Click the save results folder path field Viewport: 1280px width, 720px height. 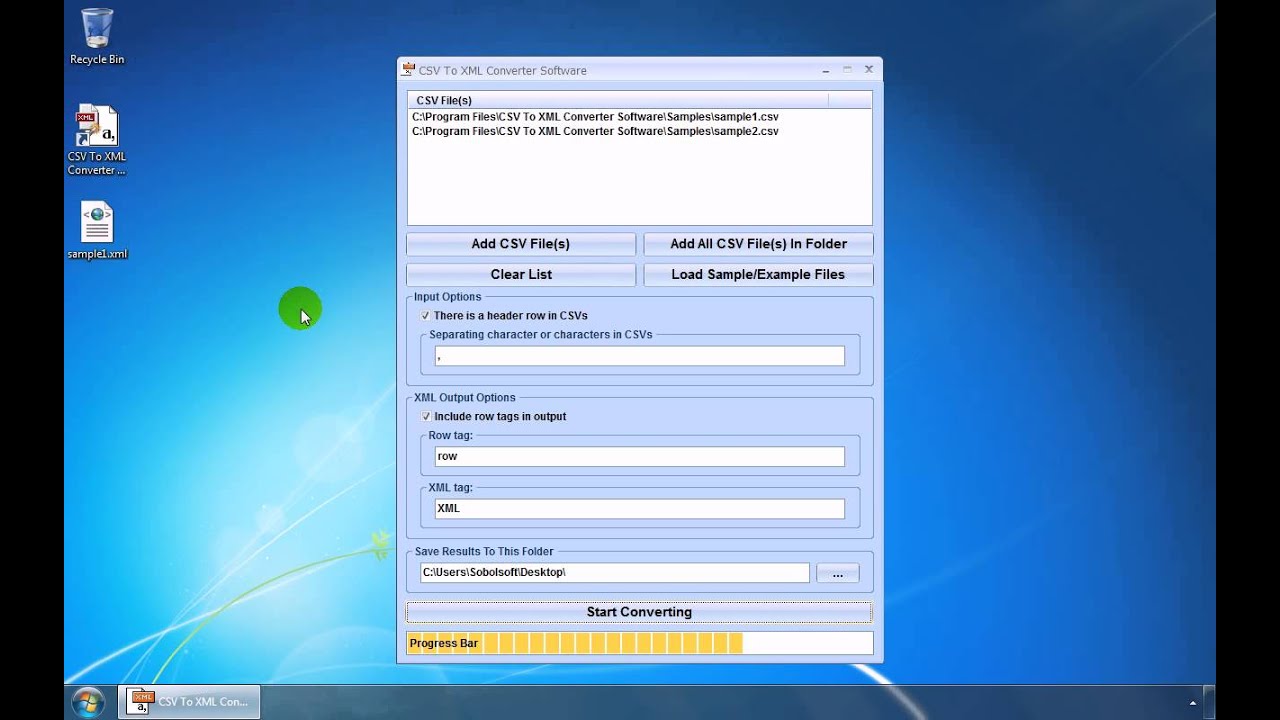(615, 572)
